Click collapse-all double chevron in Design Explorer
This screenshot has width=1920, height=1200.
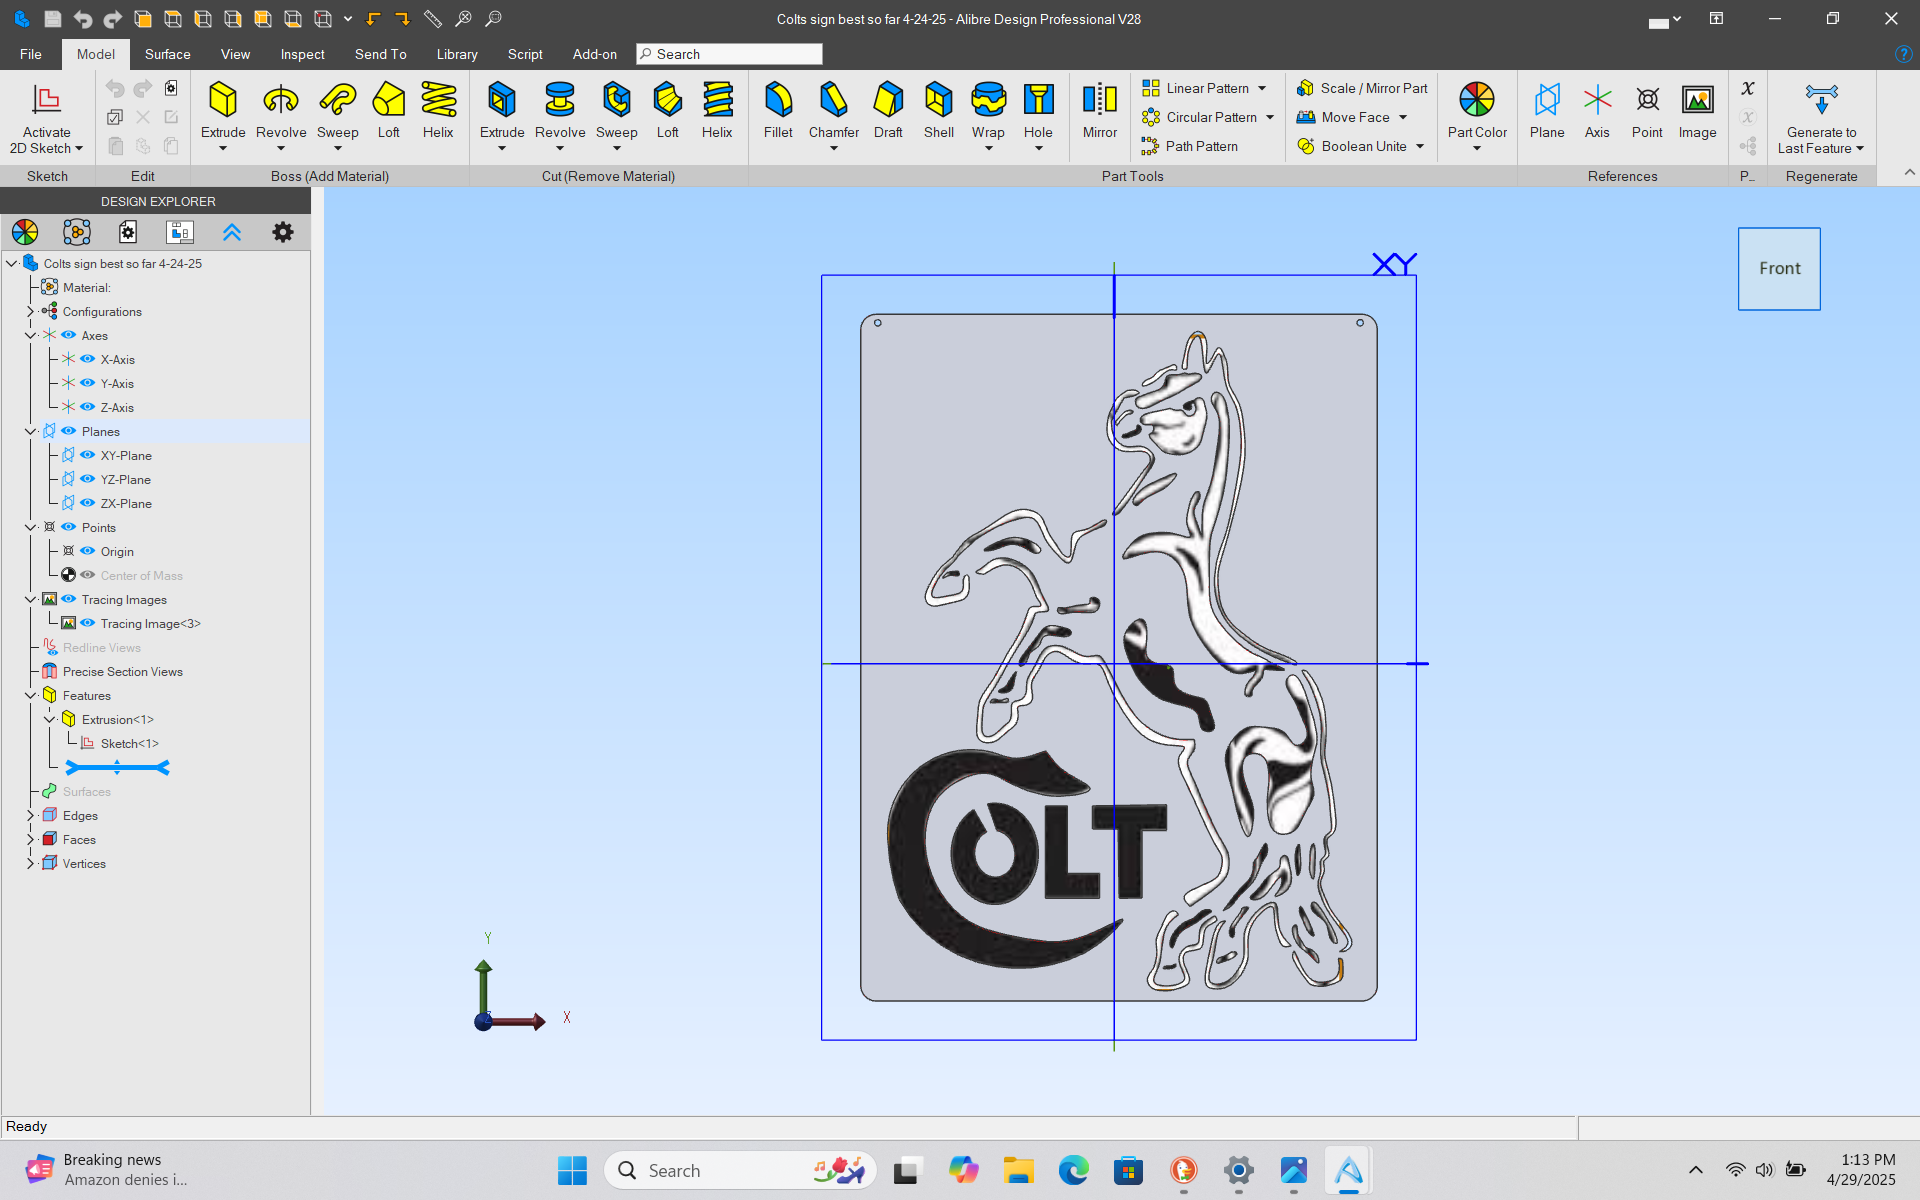click(x=232, y=232)
